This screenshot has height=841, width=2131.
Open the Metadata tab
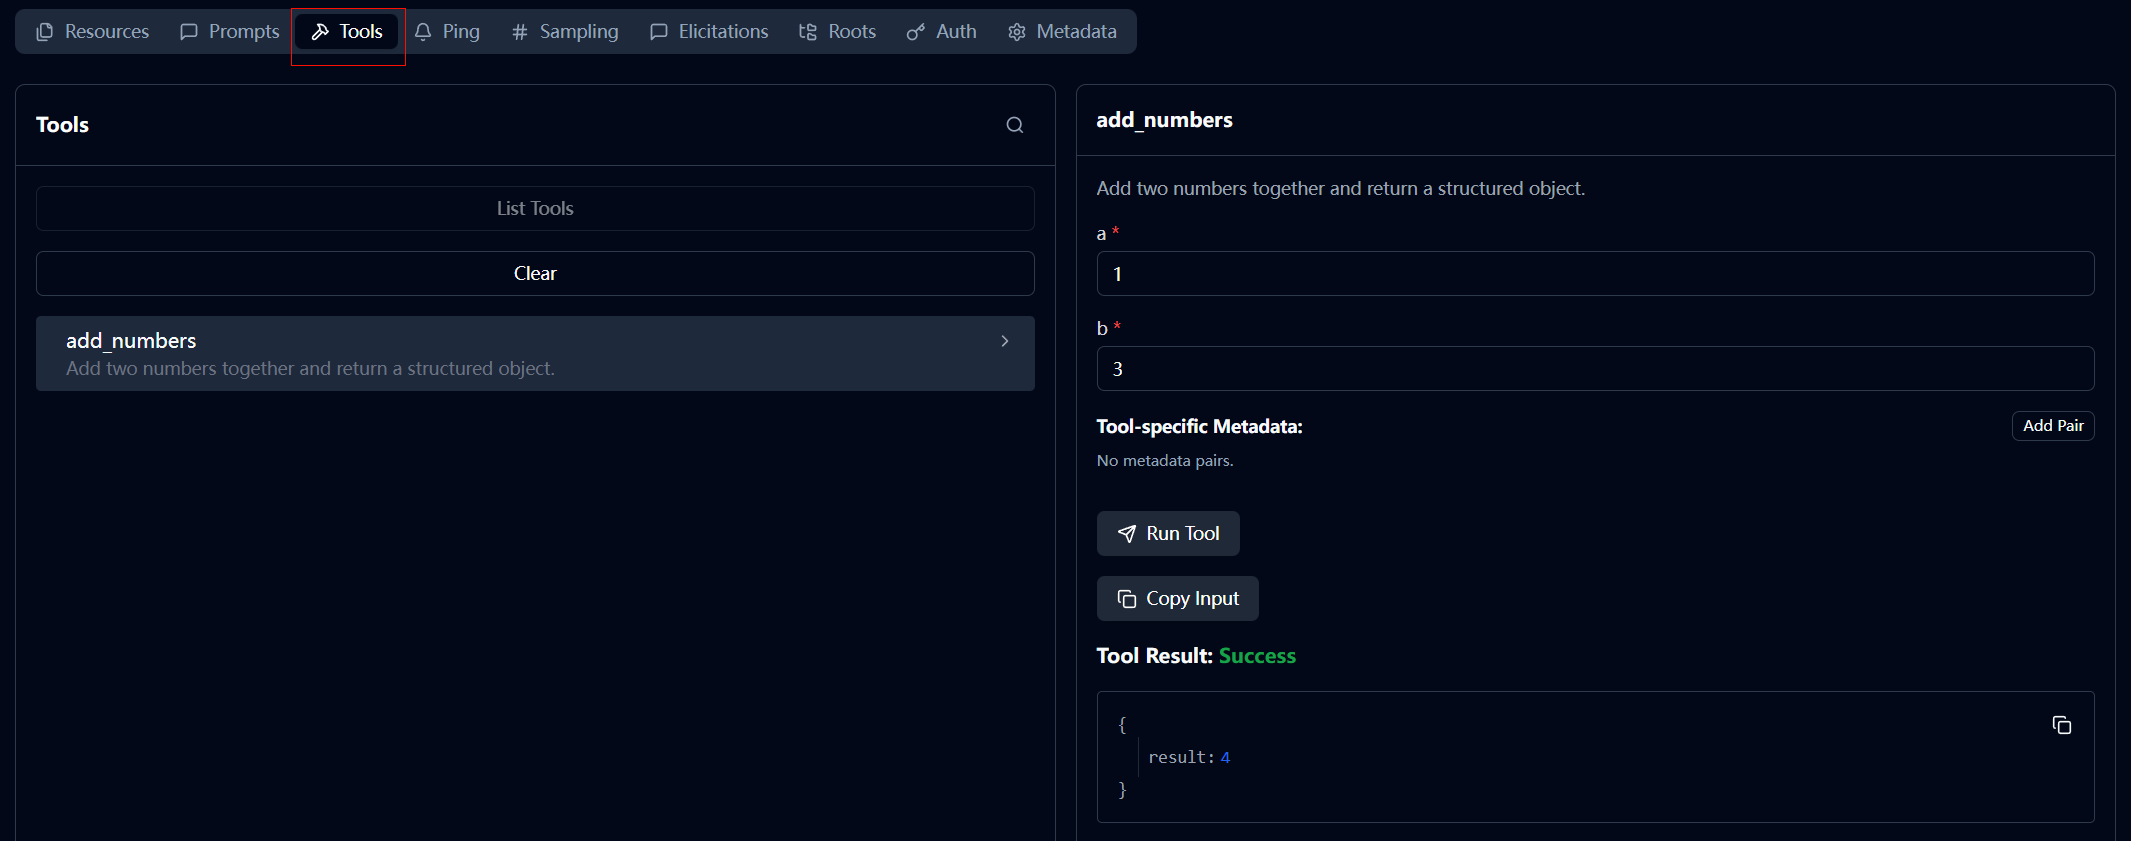(1062, 32)
